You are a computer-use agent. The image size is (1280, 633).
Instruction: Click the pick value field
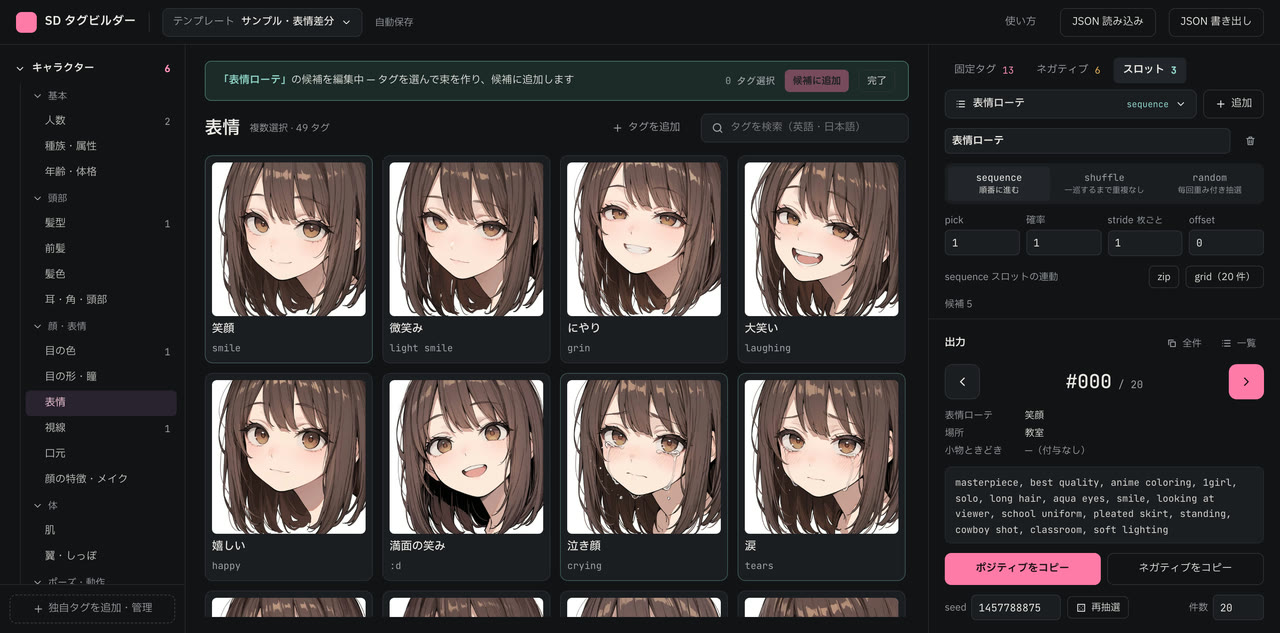point(982,243)
